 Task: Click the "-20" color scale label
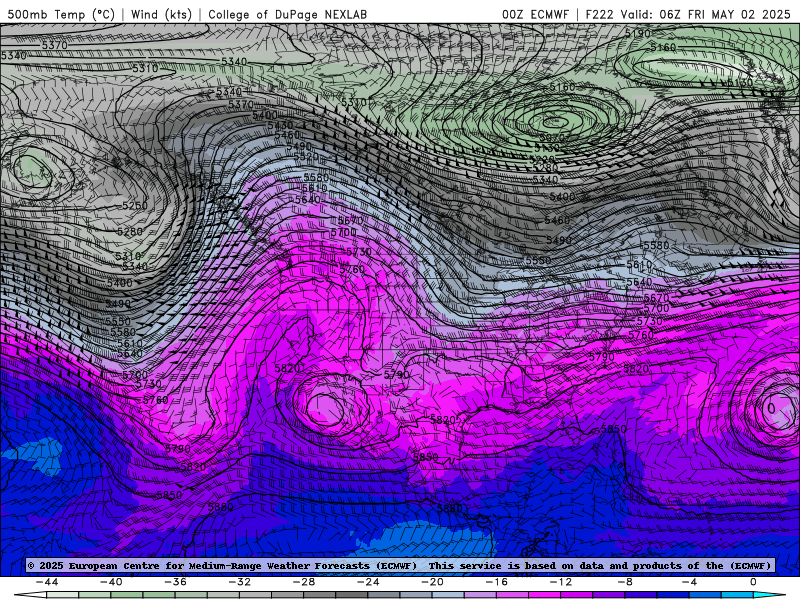point(433,582)
